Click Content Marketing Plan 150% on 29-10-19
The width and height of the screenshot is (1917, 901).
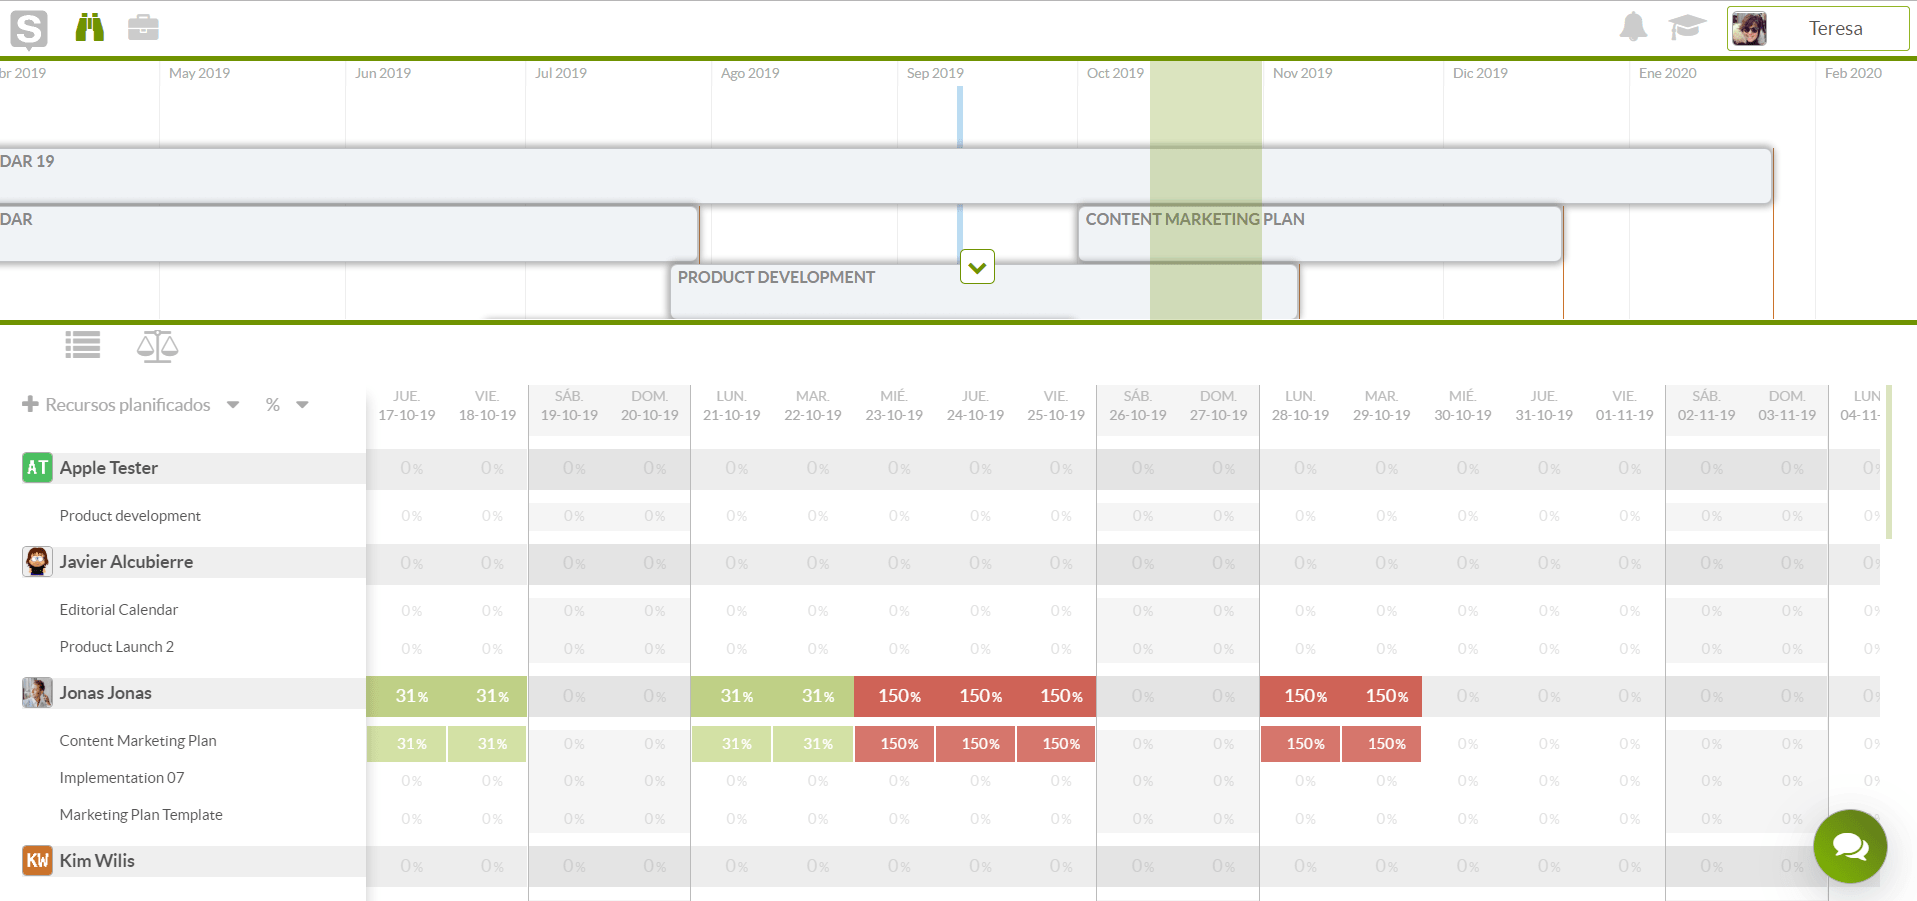[1381, 744]
